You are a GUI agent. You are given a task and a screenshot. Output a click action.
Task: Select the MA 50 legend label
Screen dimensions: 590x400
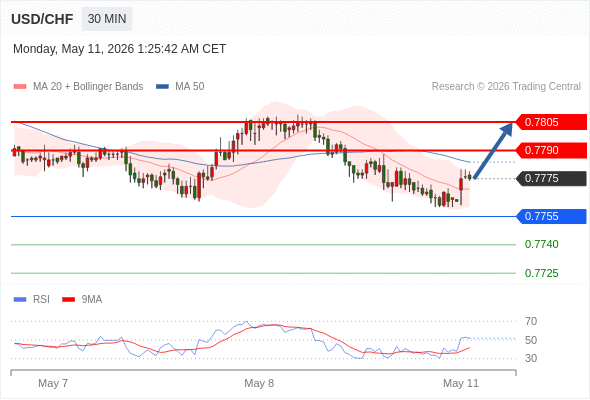(190, 87)
